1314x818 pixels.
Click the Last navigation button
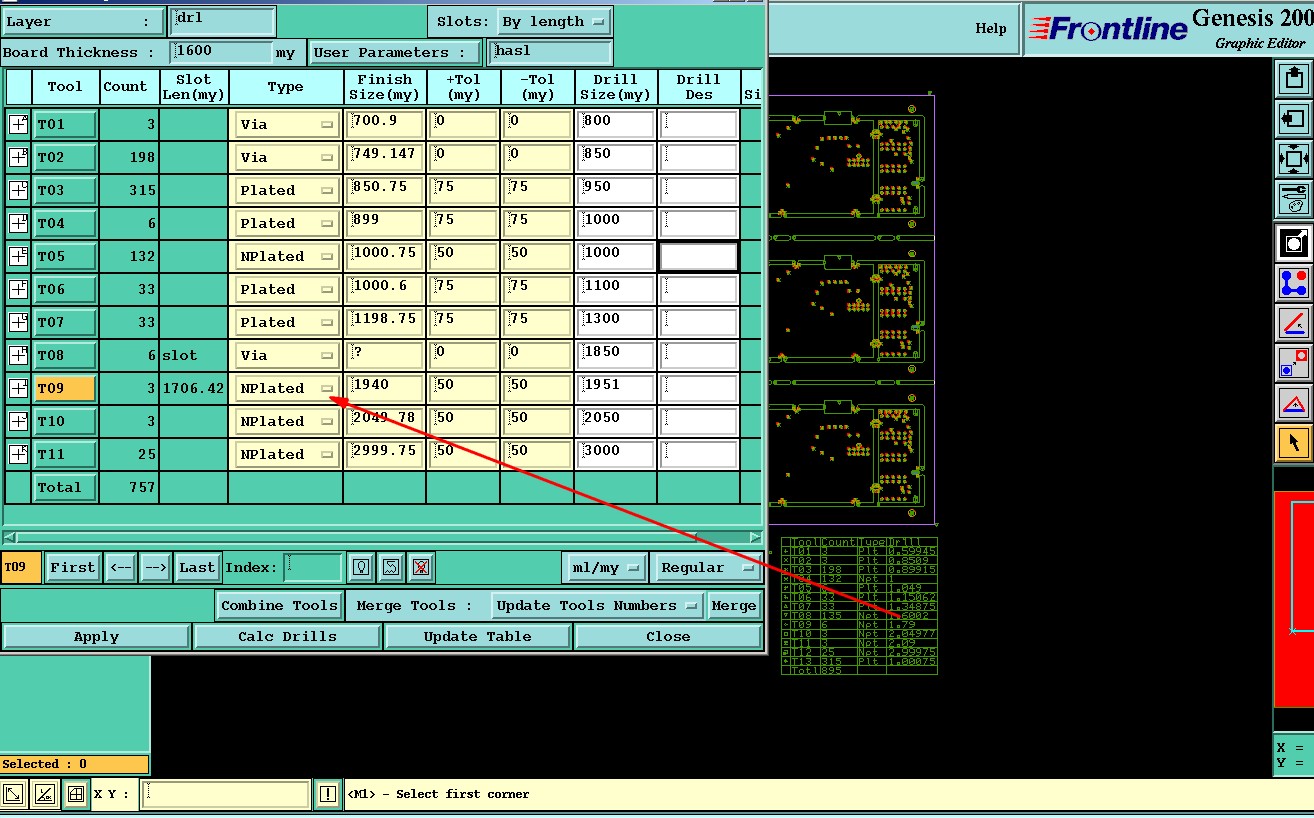197,567
